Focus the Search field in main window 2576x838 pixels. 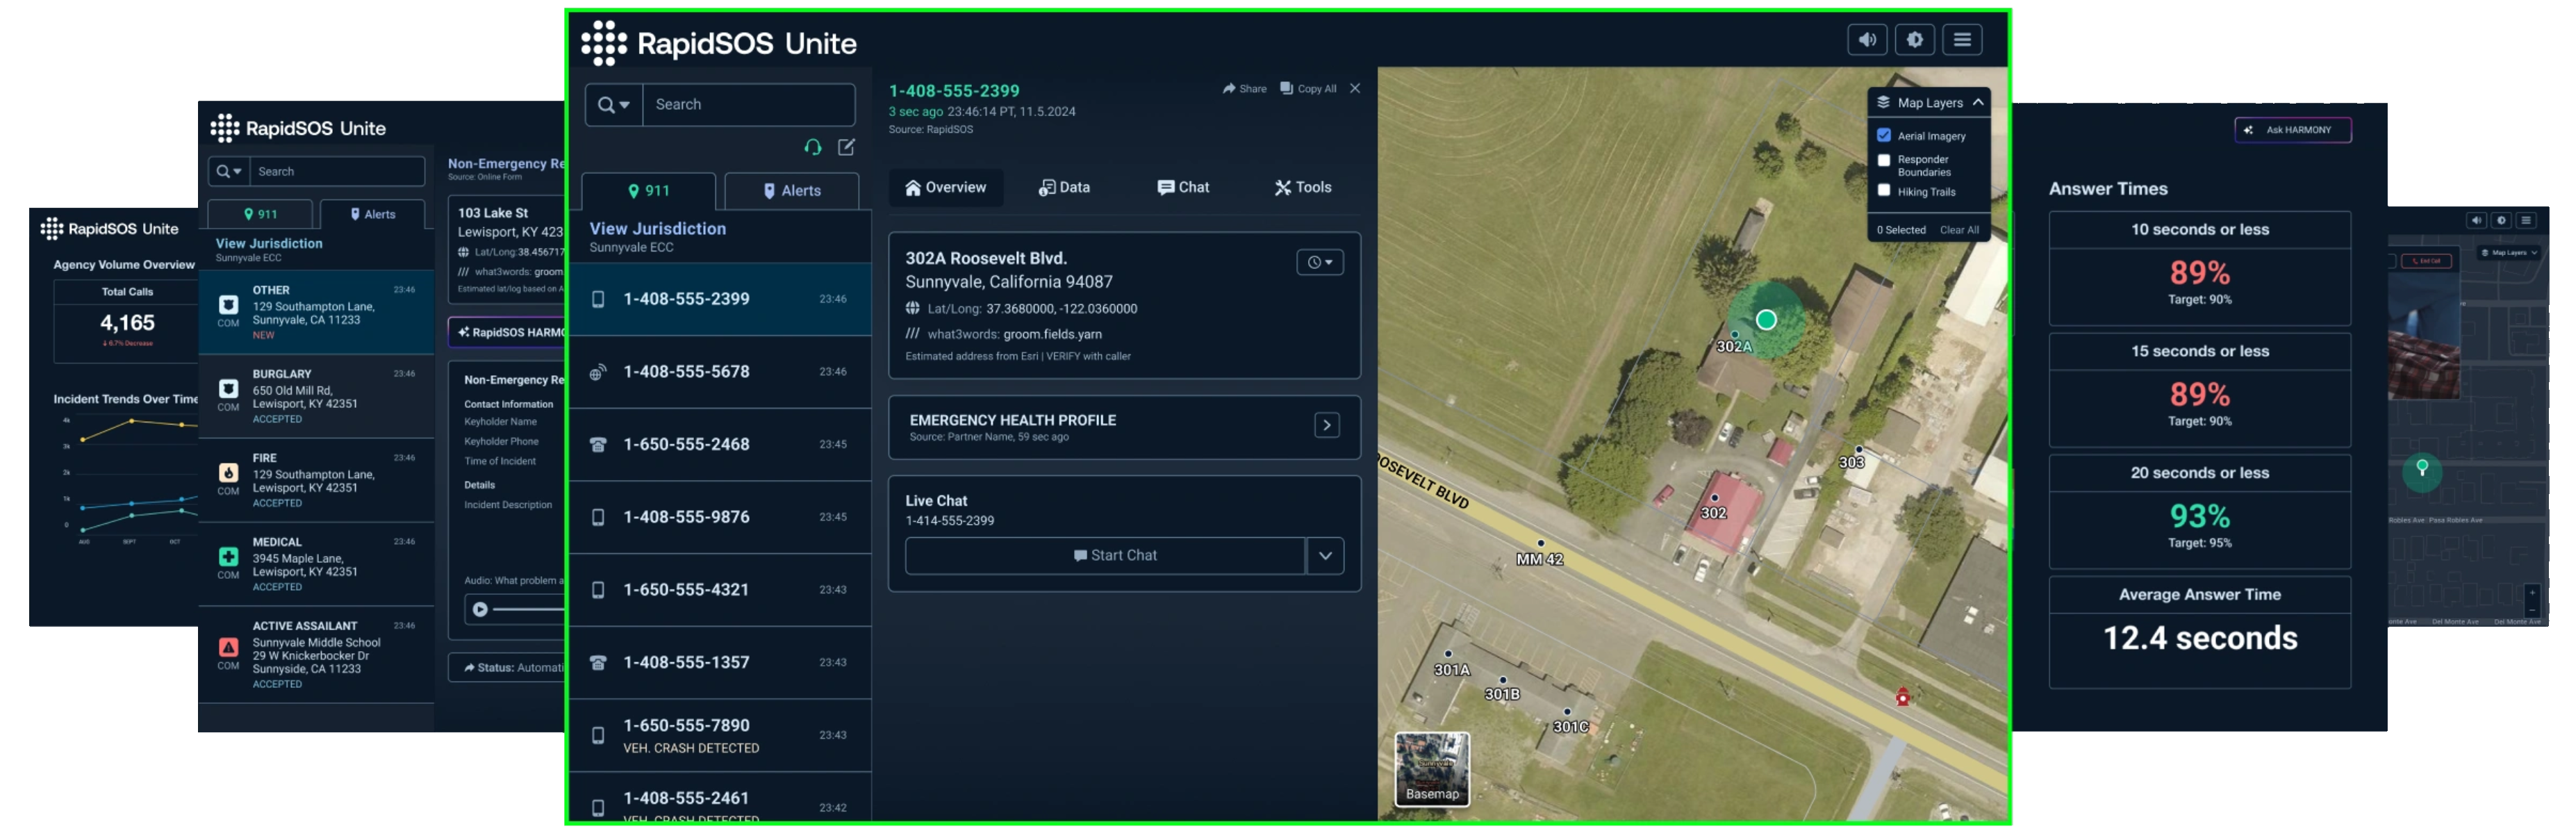pyautogui.click(x=748, y=104)
